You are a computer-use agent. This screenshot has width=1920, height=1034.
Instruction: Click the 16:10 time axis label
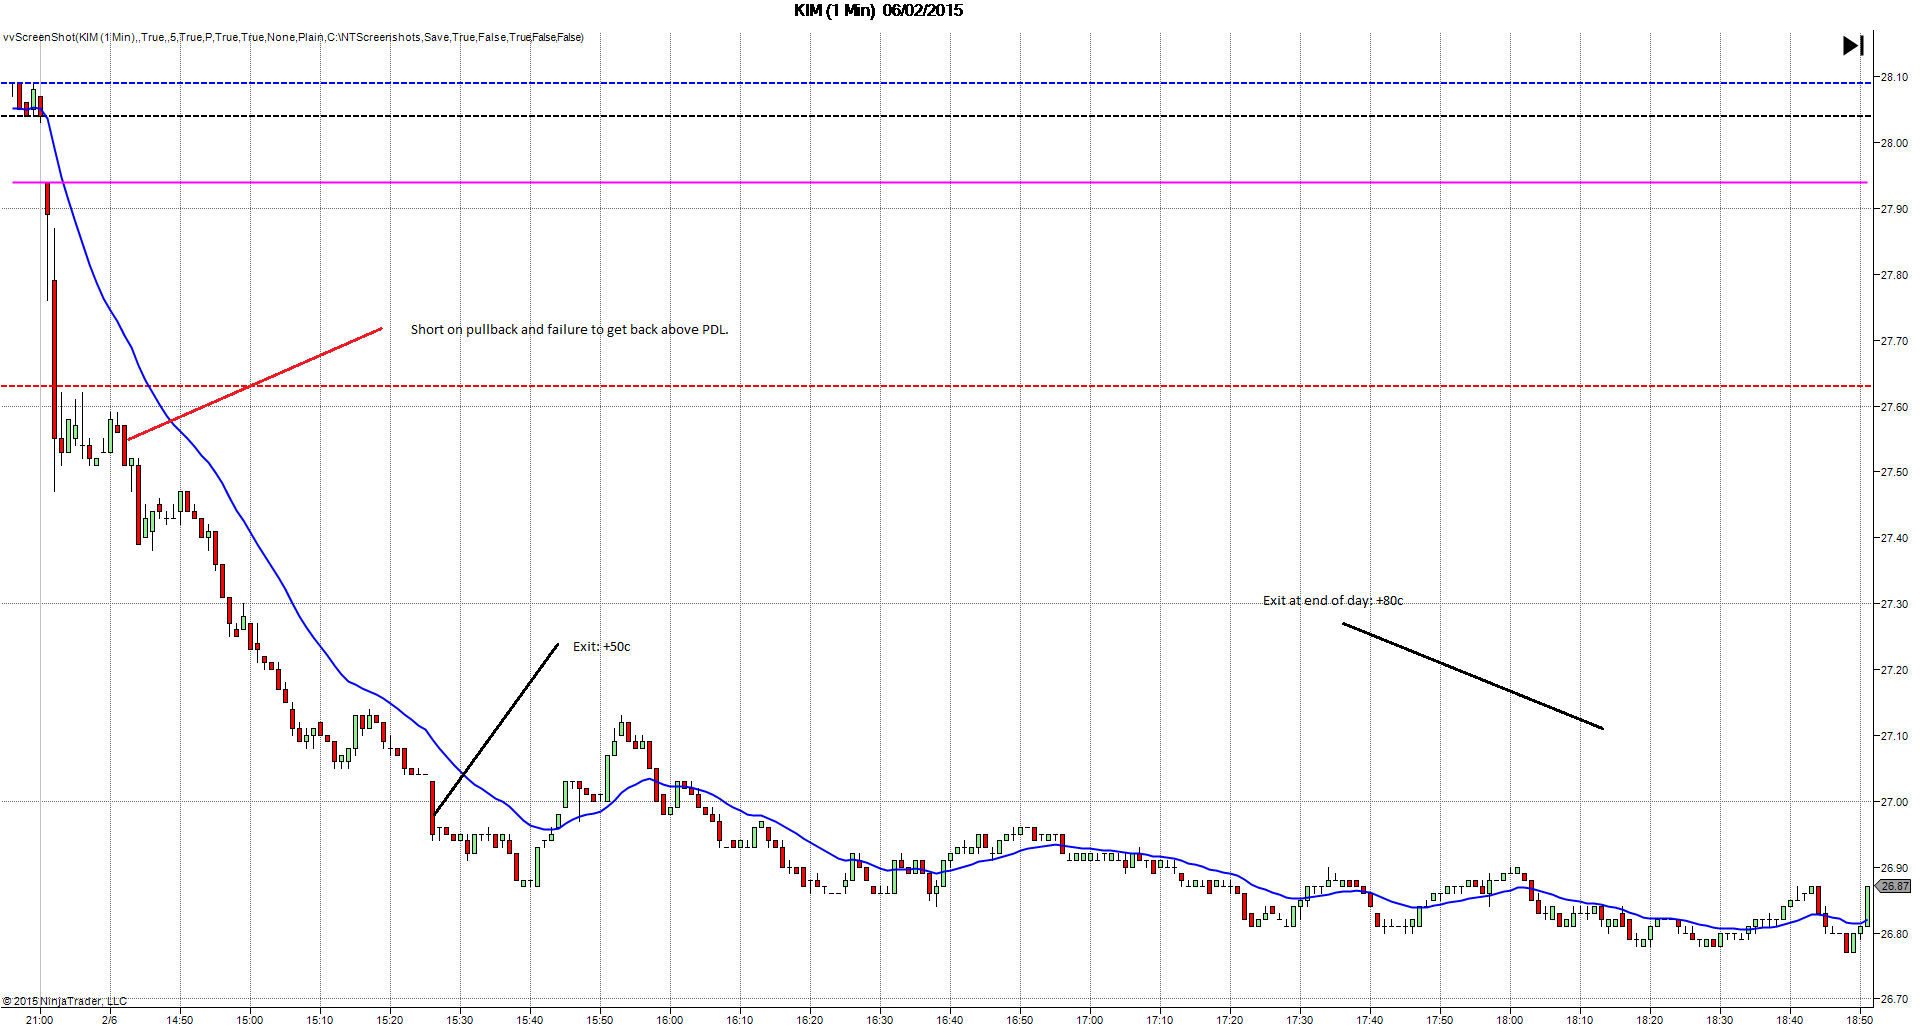pyautogui.click(x=740, y=1020)
